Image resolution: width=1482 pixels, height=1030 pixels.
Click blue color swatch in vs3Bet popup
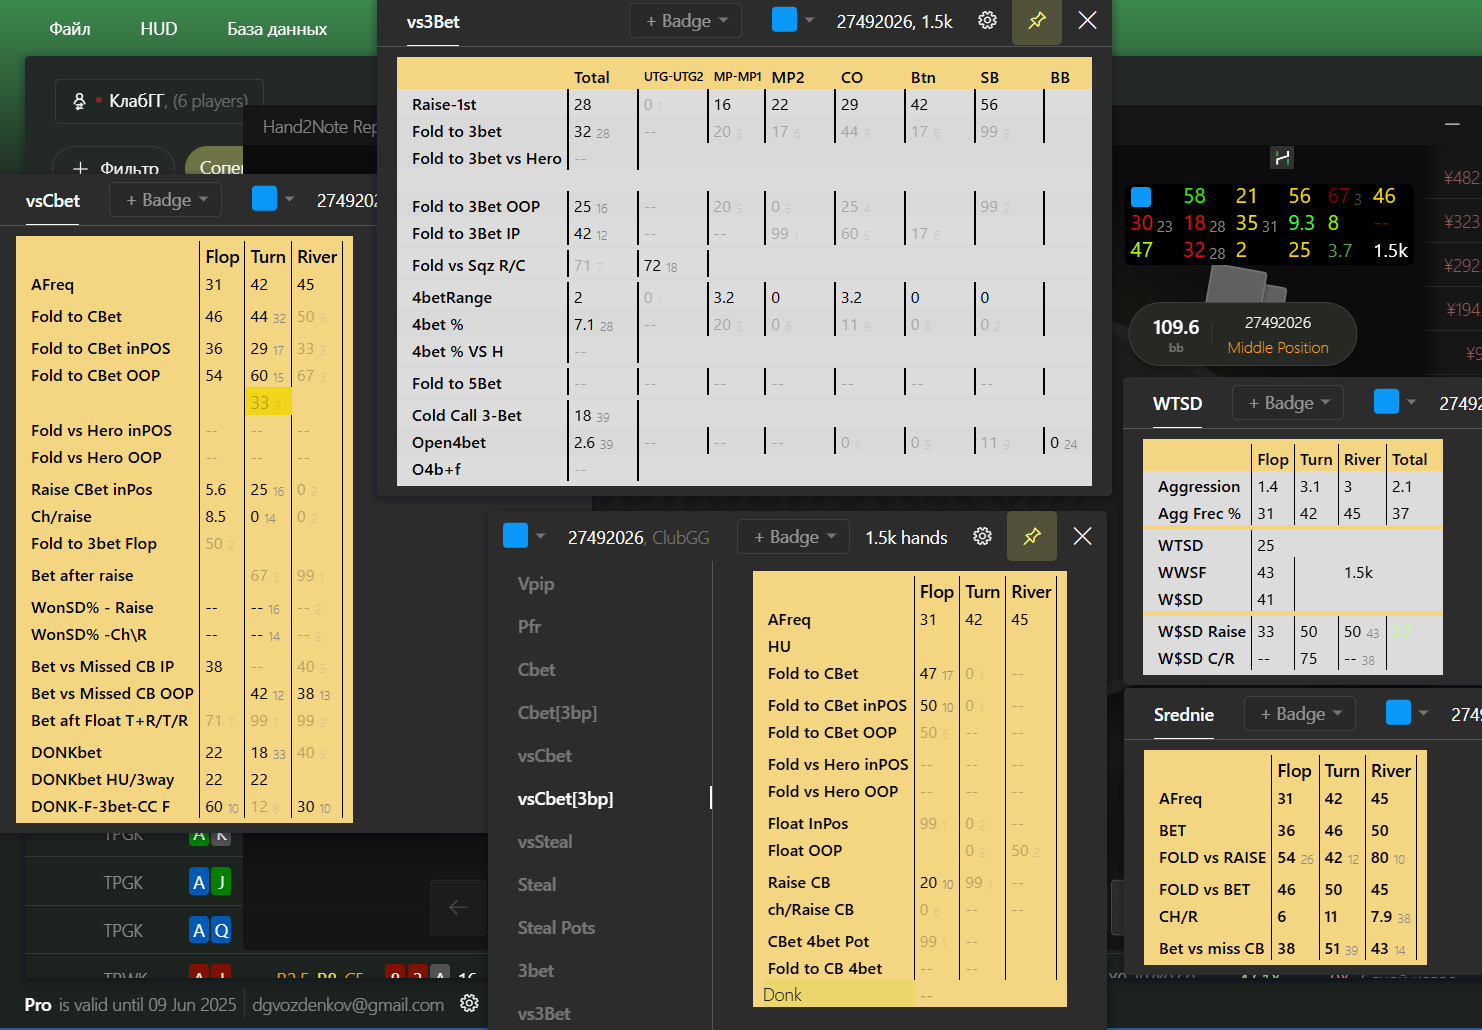(x=785, y=20)
